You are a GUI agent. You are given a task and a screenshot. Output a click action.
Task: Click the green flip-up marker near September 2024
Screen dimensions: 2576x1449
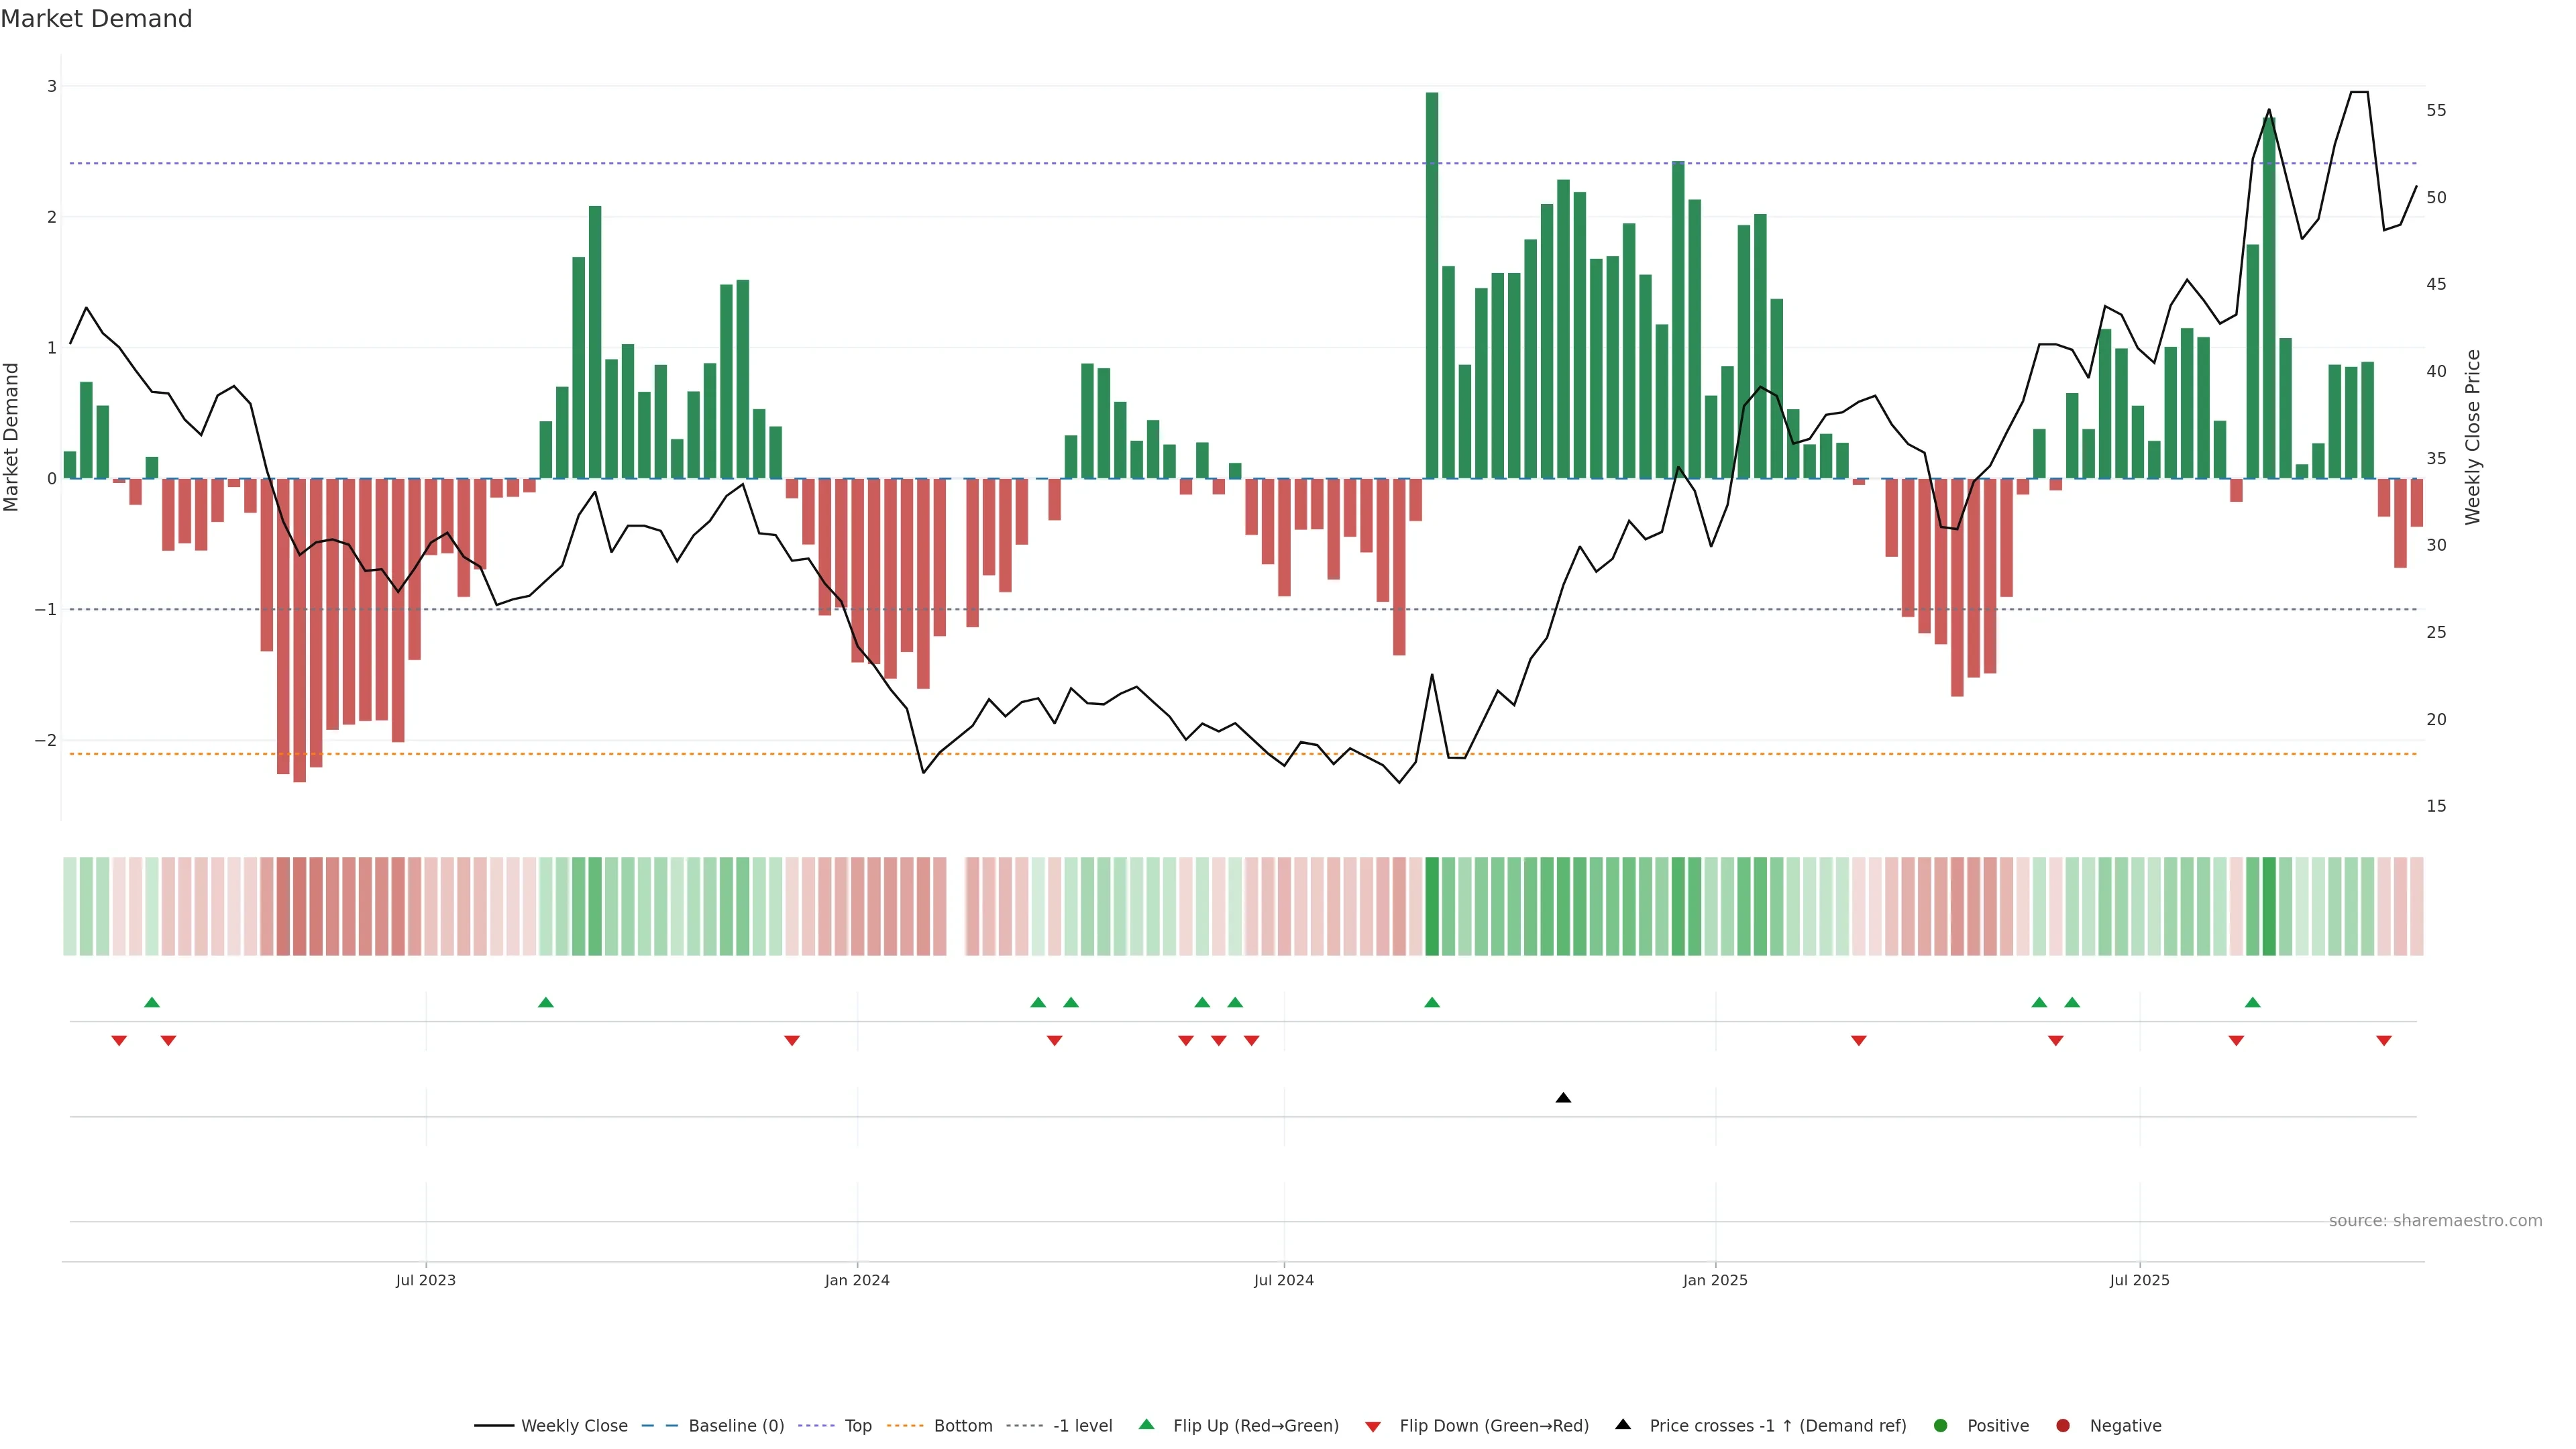(1432, 1002)
